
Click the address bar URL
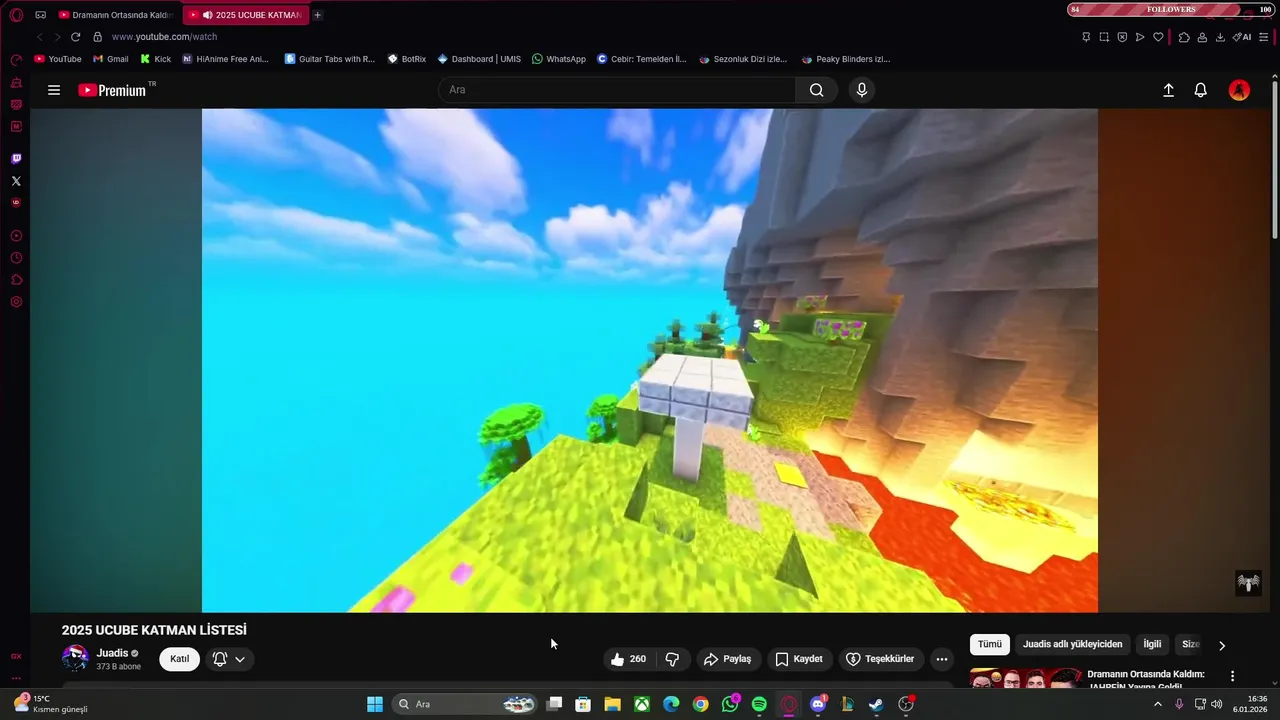click(x=164, y=37)
